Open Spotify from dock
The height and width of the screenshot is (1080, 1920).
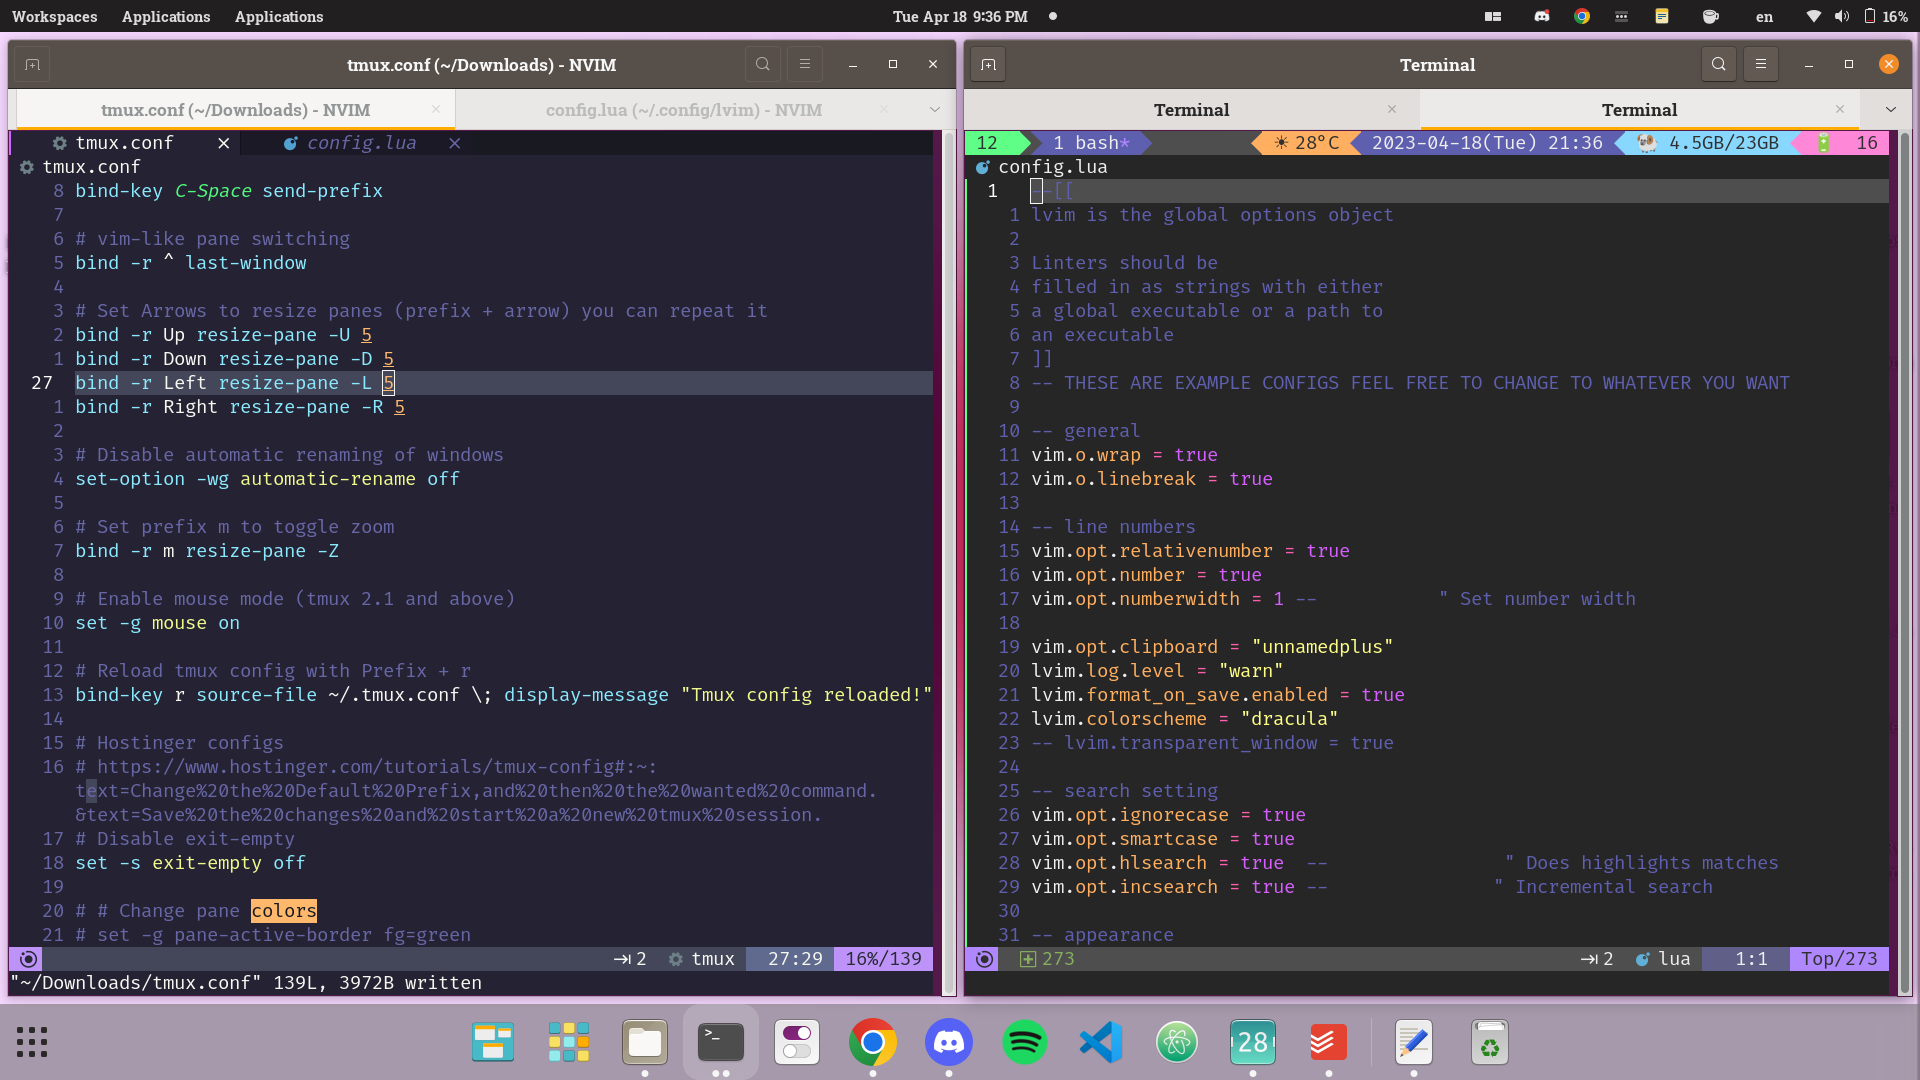pos(1025,1042)
